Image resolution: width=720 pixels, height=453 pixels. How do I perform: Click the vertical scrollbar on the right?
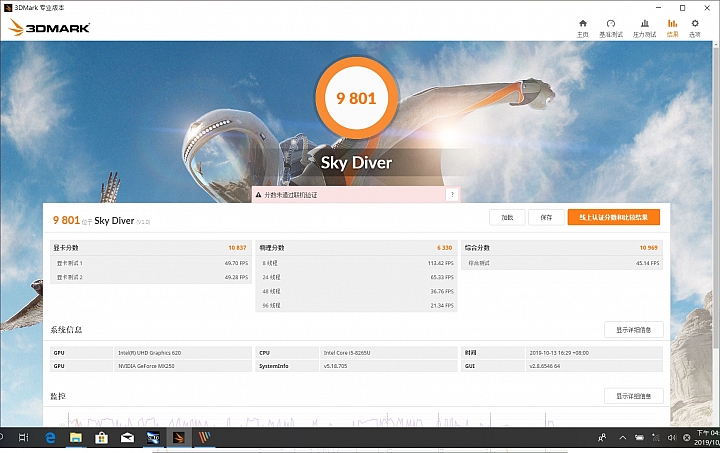716,197
